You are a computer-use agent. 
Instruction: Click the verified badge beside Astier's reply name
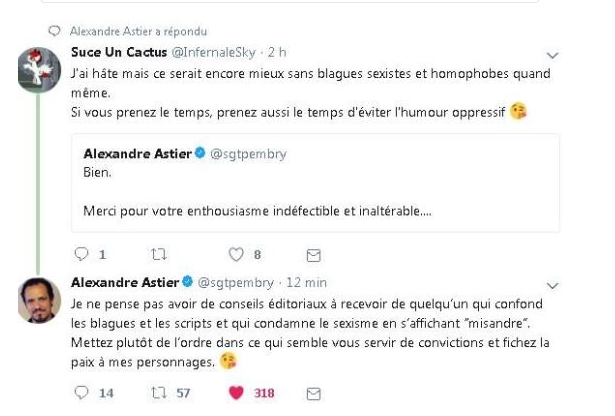187,283
